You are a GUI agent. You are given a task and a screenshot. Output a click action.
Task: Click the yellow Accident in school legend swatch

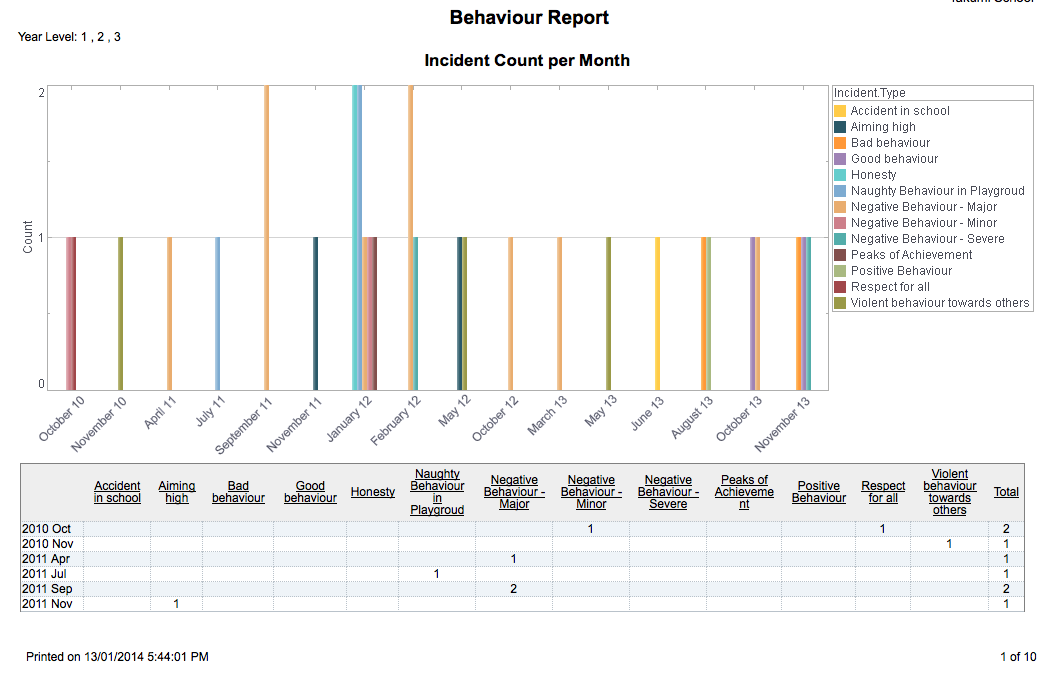click(x=840, y=111)
